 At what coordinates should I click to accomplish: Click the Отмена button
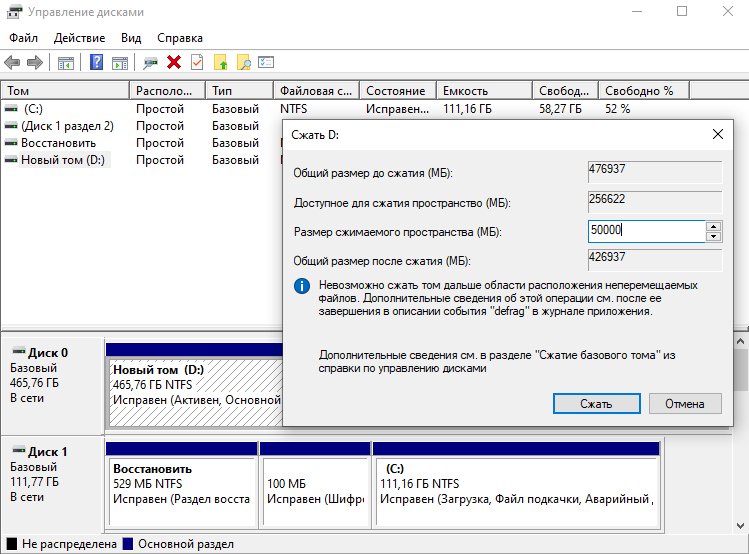pyautogui.click(x=685, y=404)
